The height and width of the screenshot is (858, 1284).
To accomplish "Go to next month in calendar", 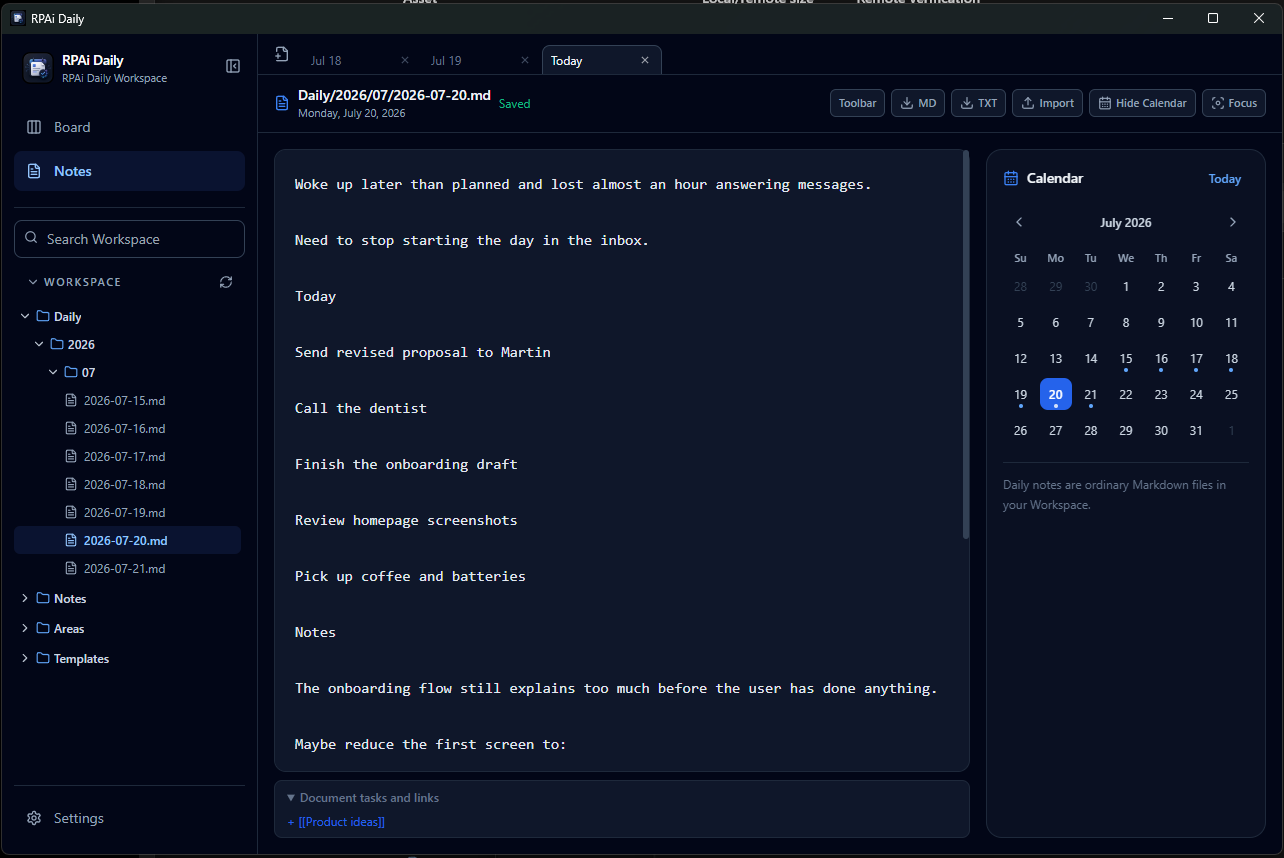I will 1233,222.
